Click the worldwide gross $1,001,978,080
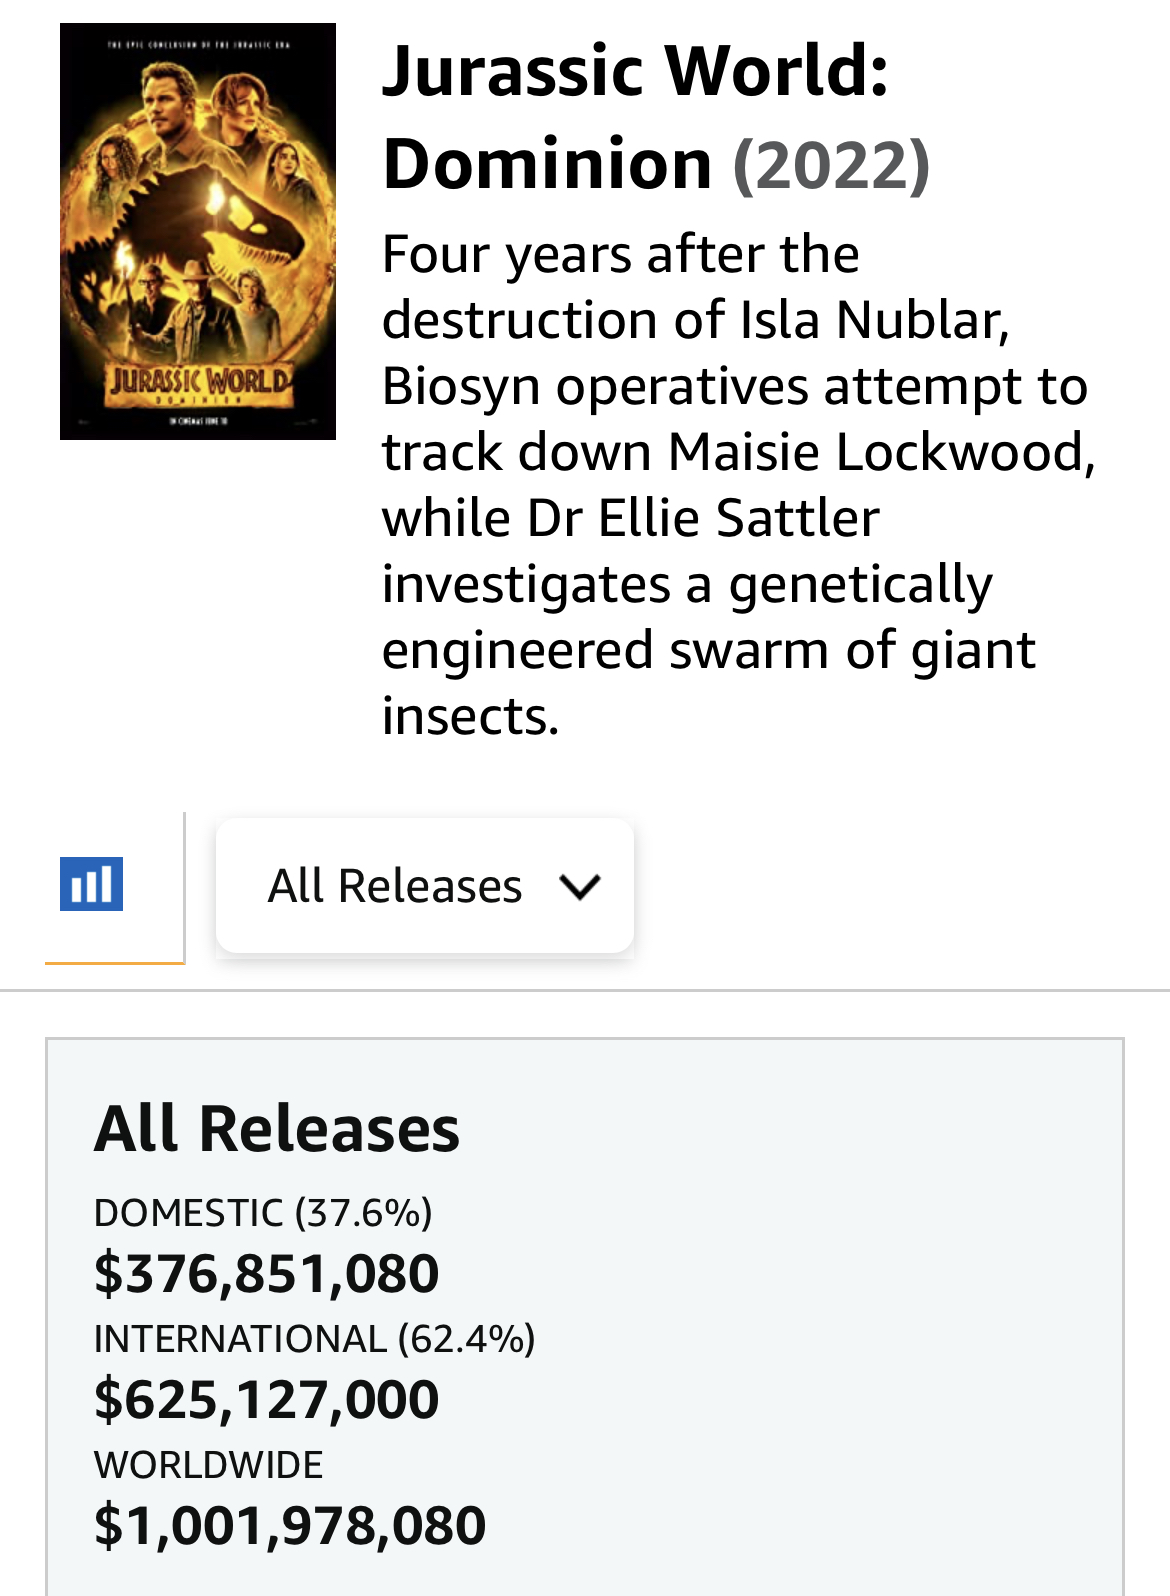Screen dimensions: 1170x1596 click(x=290, y=1525)
